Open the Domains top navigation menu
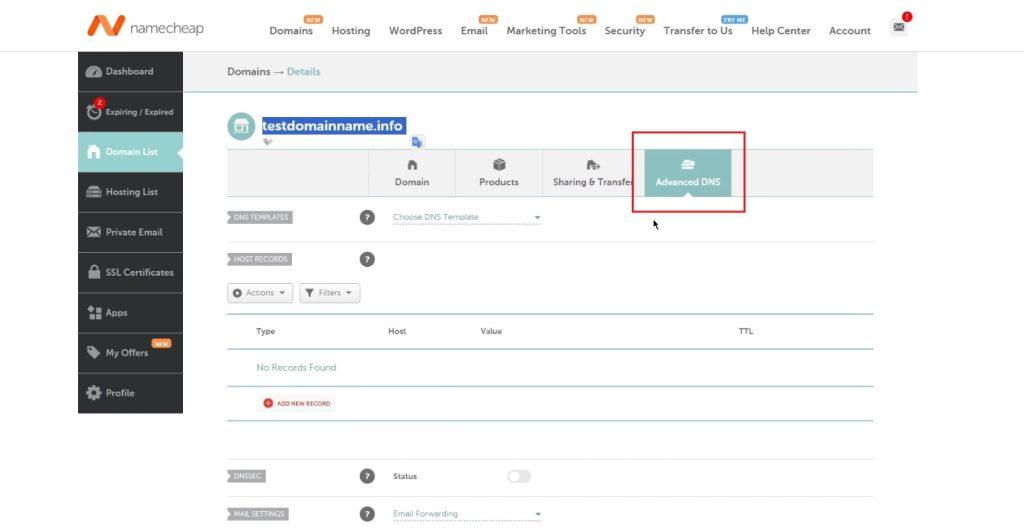The width and height of the screenshot is (1024, 528). pyautogui.click(x=291, y=31)
